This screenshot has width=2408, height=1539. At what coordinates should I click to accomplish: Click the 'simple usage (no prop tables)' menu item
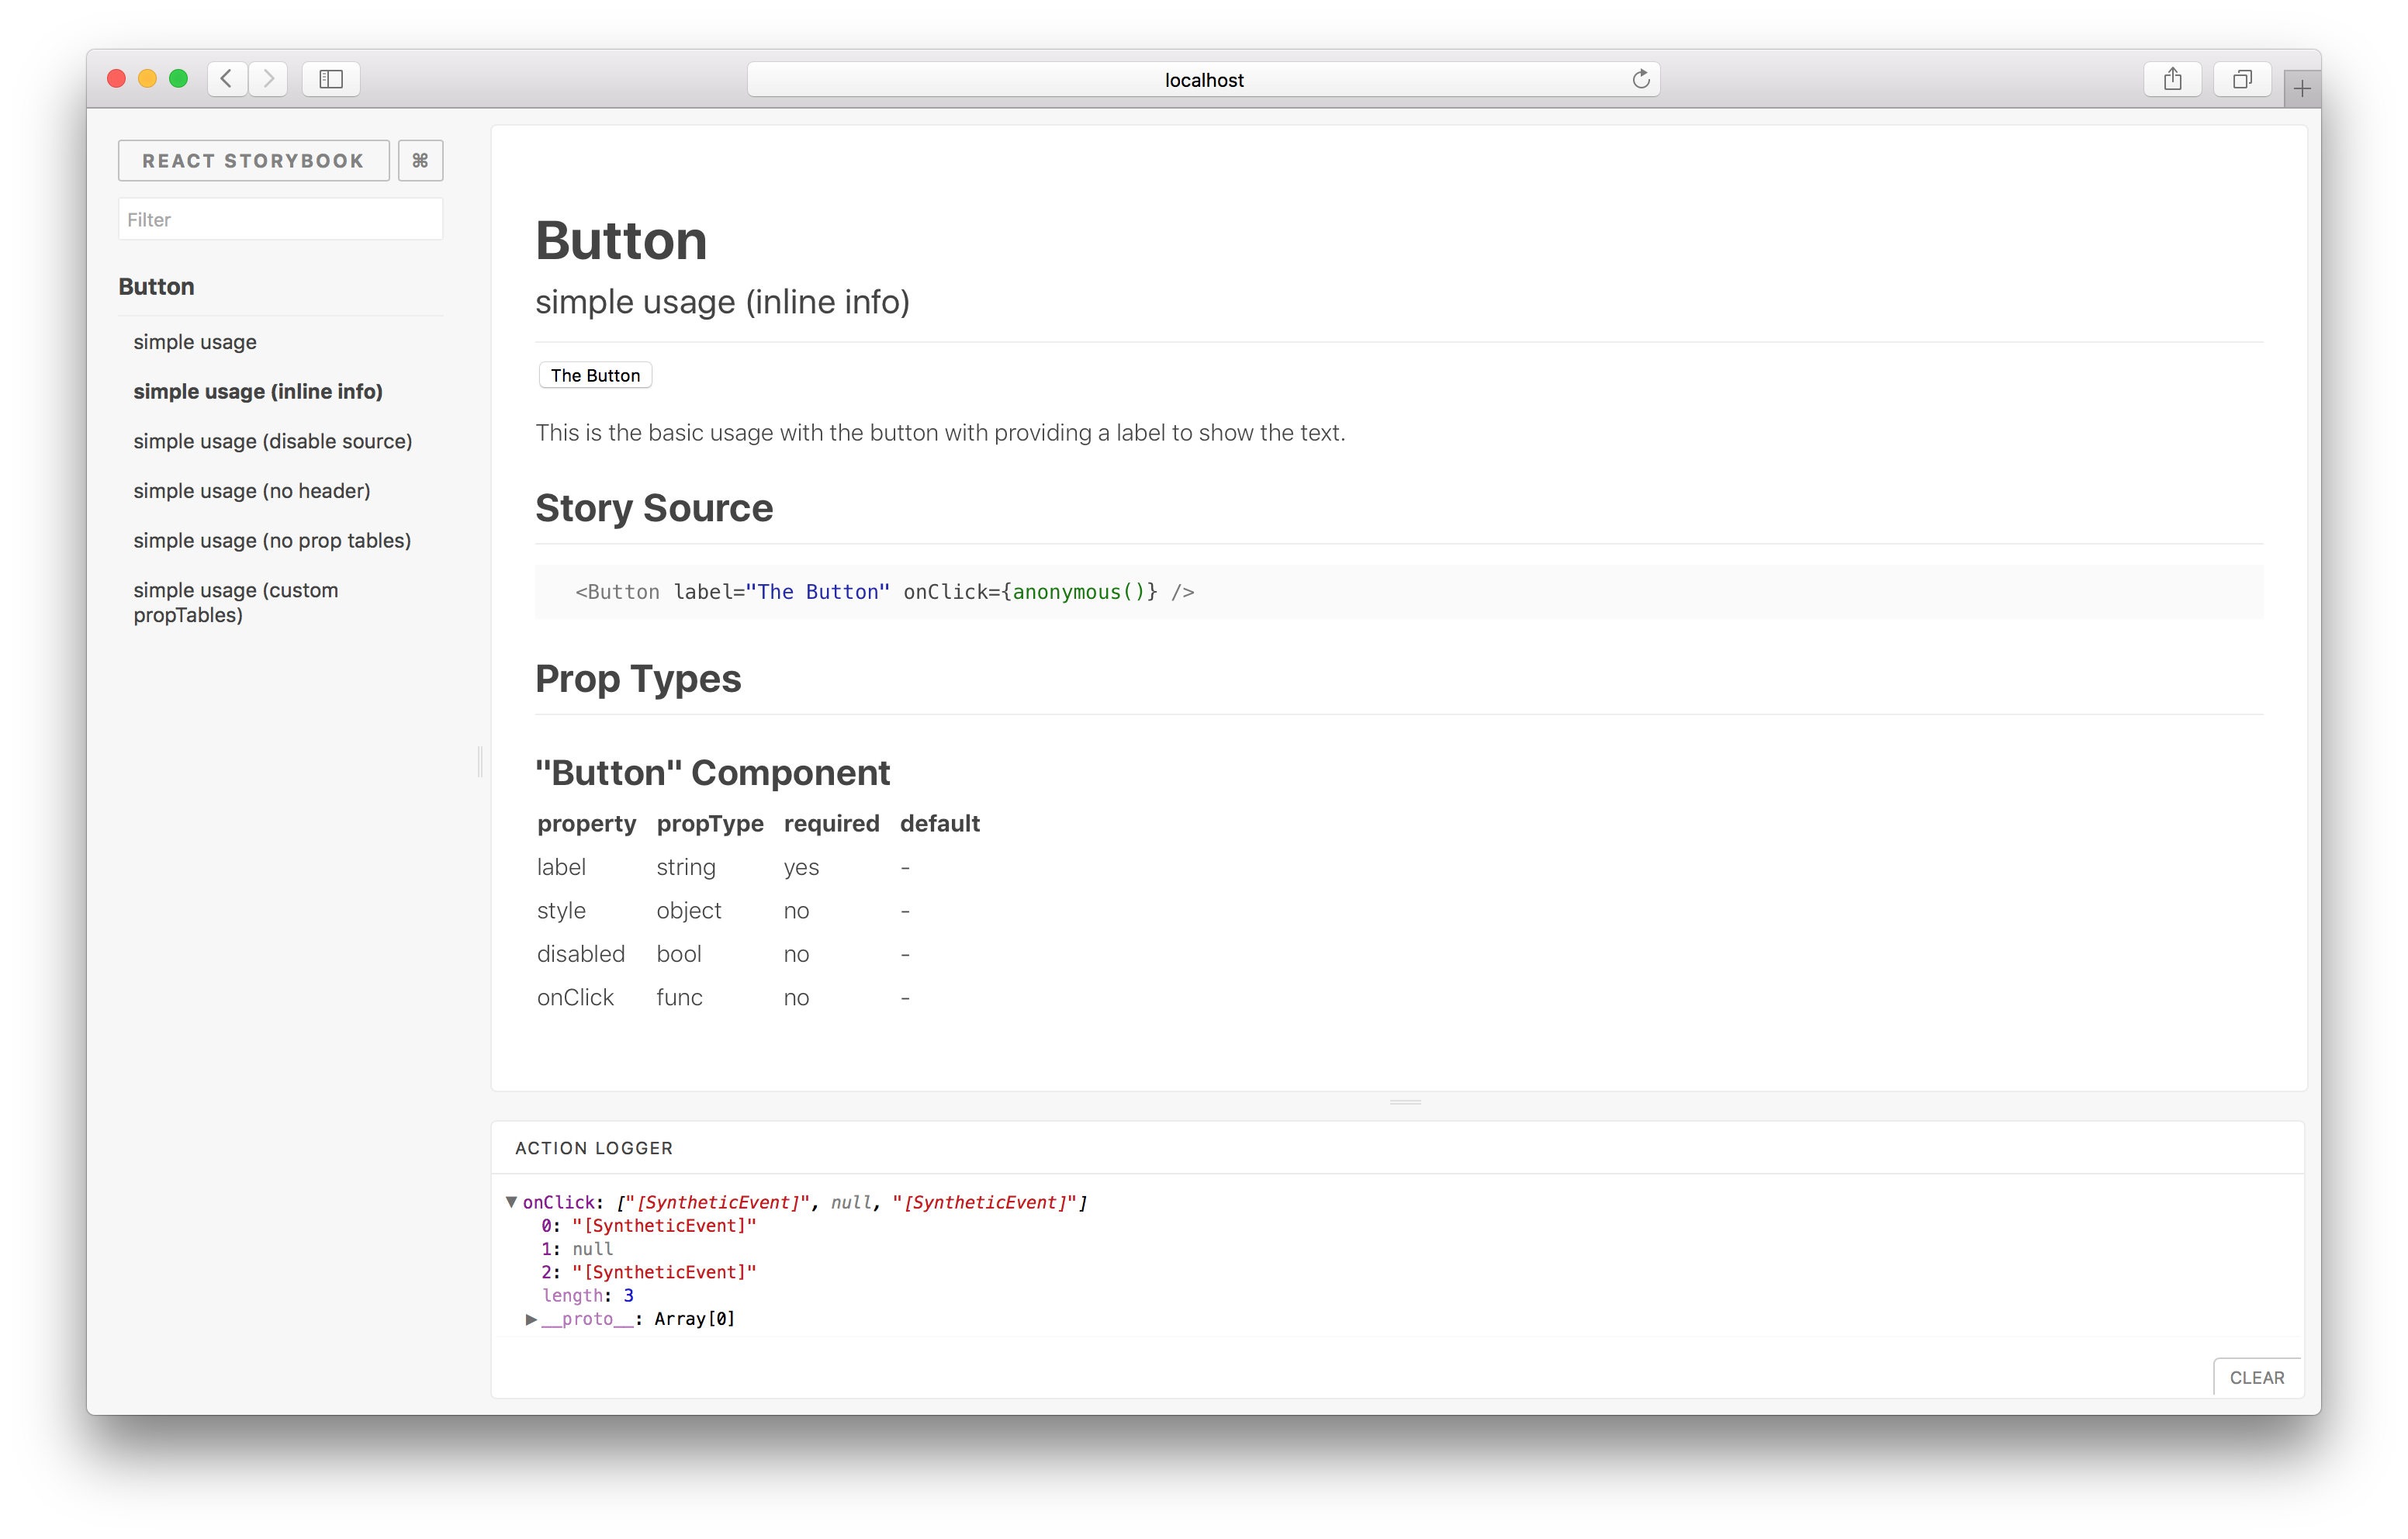[x=272, y=539]
